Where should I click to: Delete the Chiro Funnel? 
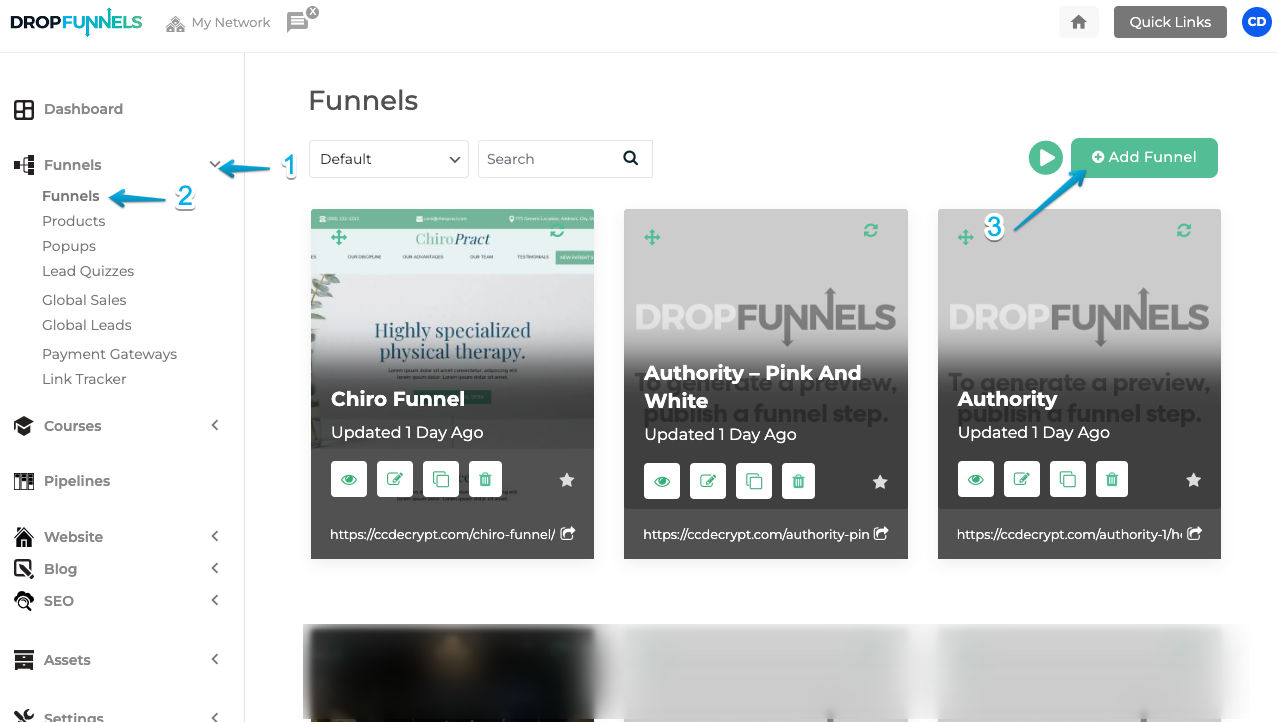coord(485,479)
